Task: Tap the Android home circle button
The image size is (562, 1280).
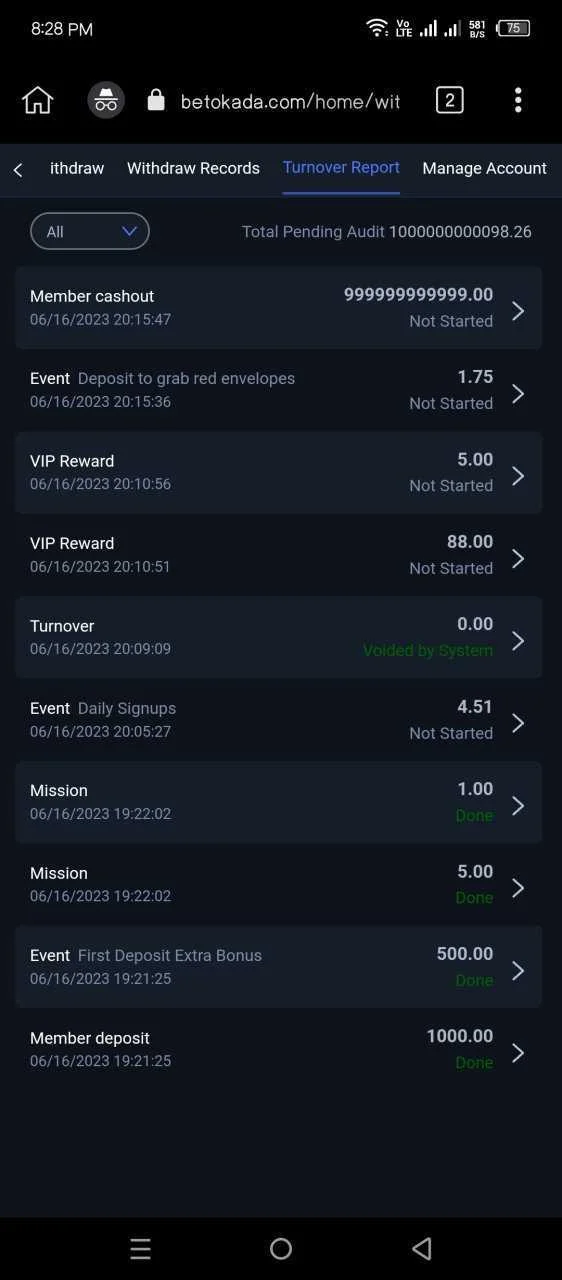Action: point(281,1248)
